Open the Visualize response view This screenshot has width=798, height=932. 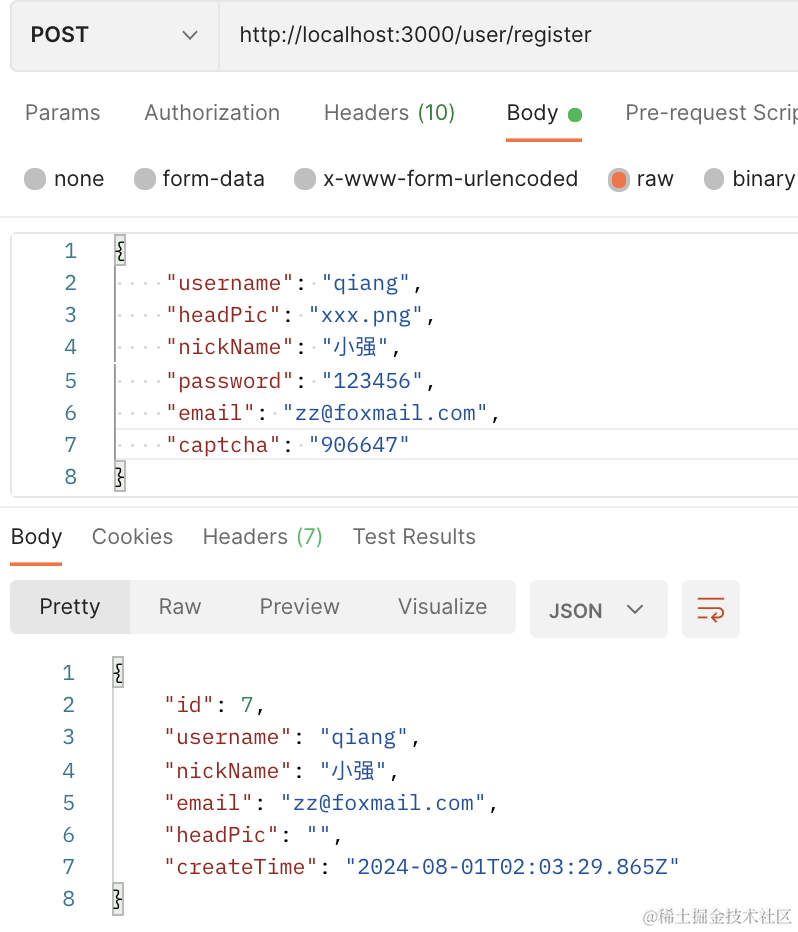[x=442, y=607]
